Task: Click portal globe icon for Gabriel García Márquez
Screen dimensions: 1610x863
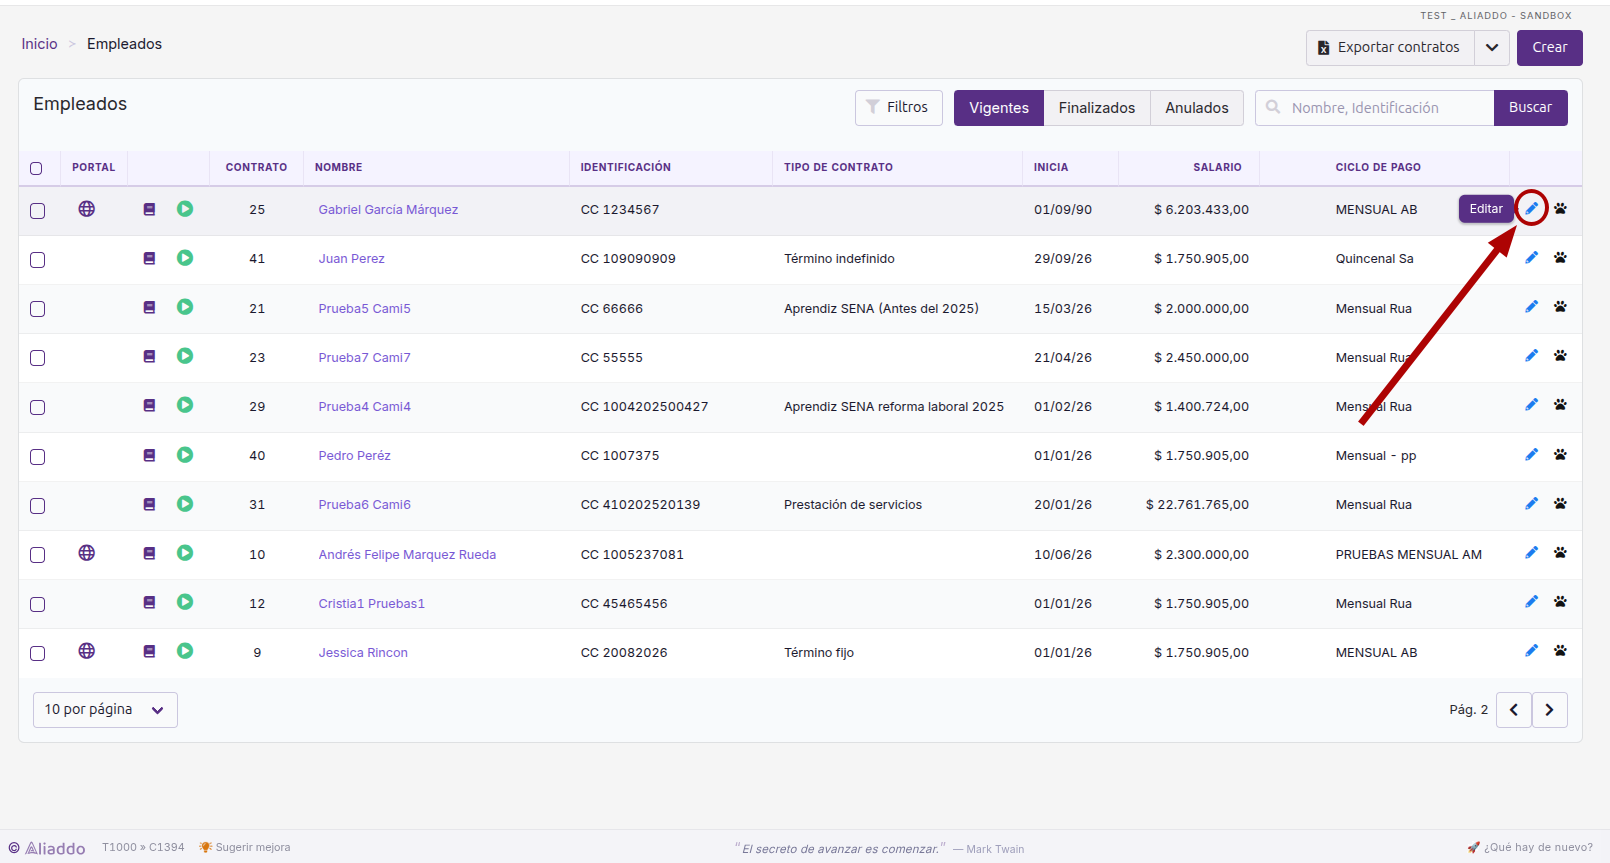Action: click(x=87, y=209)
